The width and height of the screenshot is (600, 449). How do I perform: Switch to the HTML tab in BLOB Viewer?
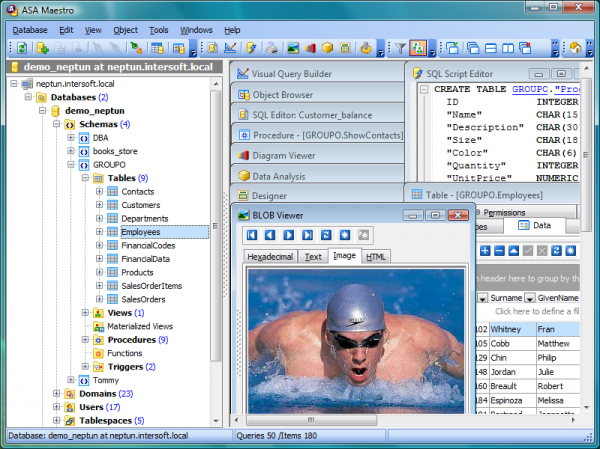(375, 257)
